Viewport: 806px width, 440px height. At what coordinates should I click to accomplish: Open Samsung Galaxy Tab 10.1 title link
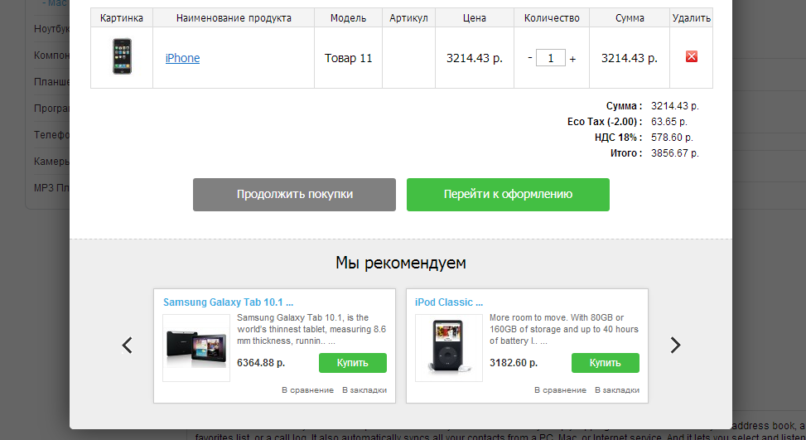228,302
